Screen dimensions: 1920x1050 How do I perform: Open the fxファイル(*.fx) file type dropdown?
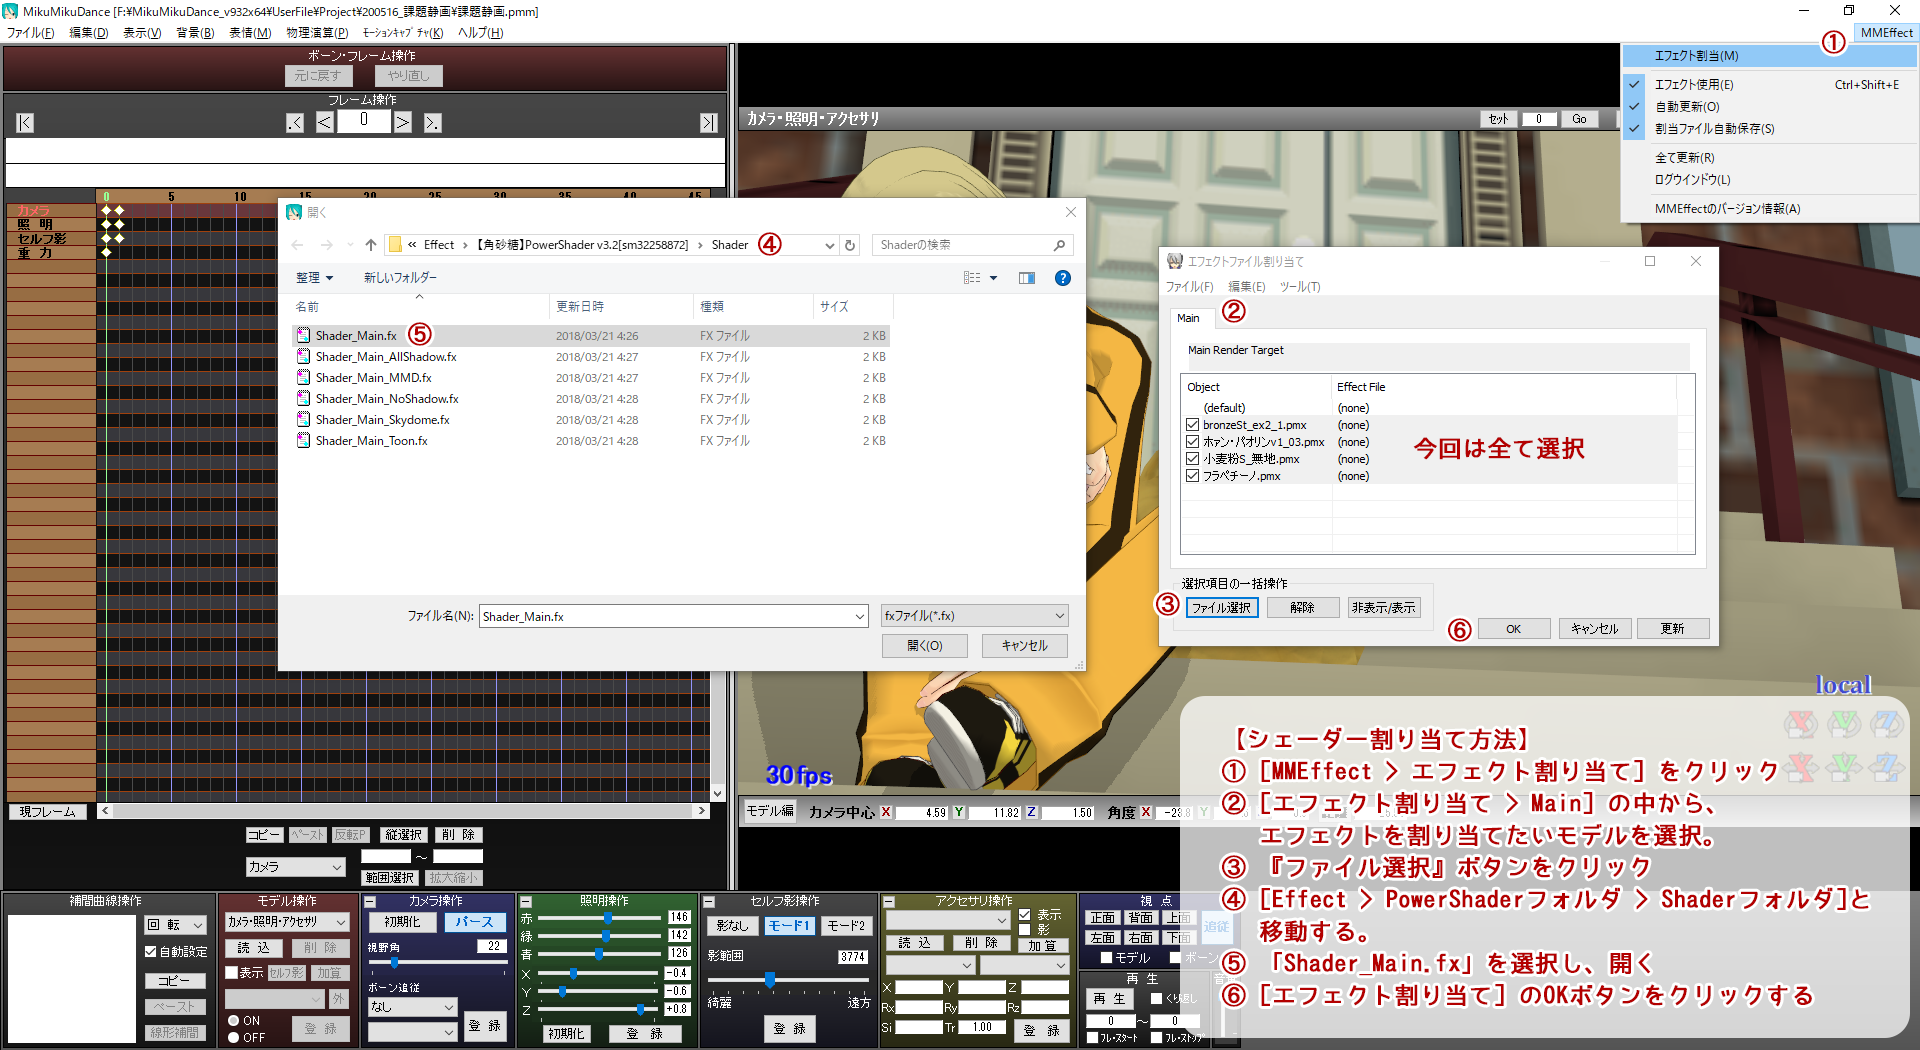973,615
